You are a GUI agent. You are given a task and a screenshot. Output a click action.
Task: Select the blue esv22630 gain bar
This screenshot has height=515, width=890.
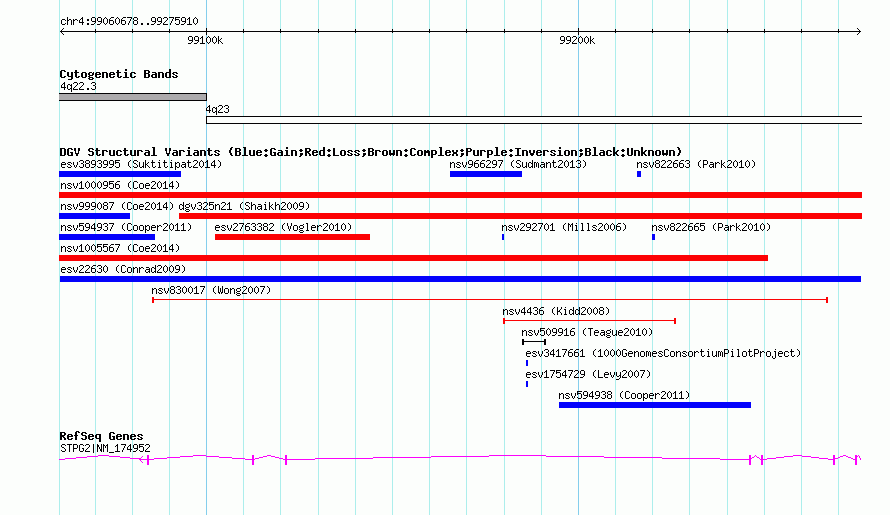coord(460,279)
